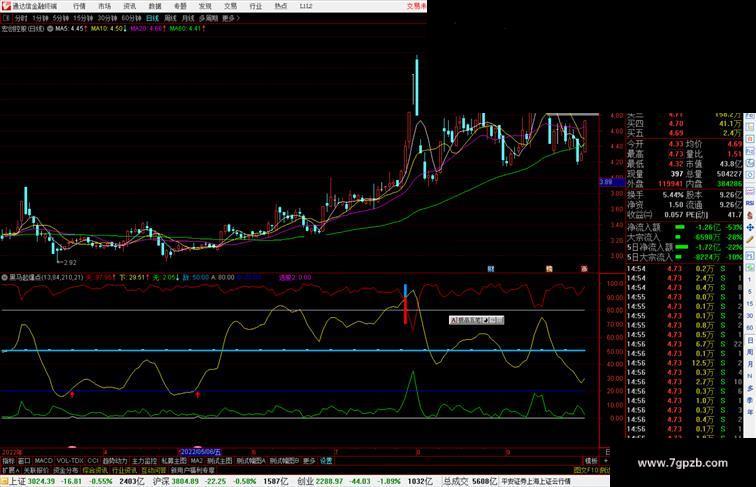
Task: Open the 关联报价 tab
Action: pos(36,470)
